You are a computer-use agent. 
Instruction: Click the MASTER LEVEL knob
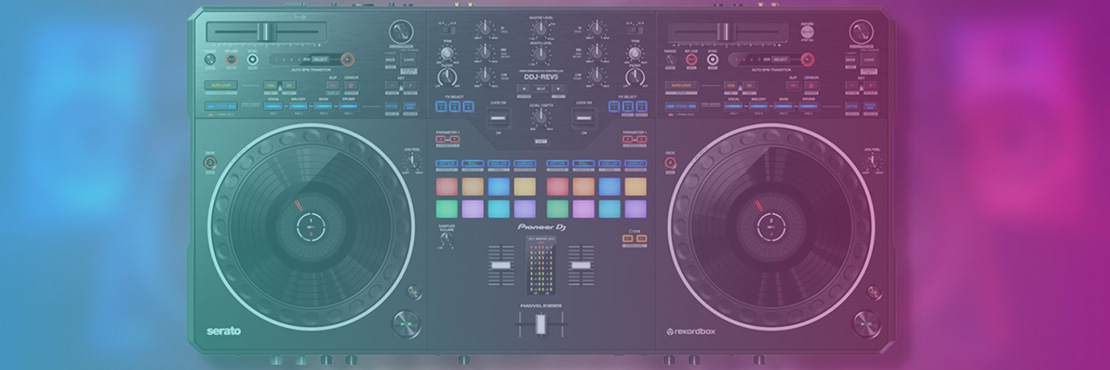tap(540, 28)
